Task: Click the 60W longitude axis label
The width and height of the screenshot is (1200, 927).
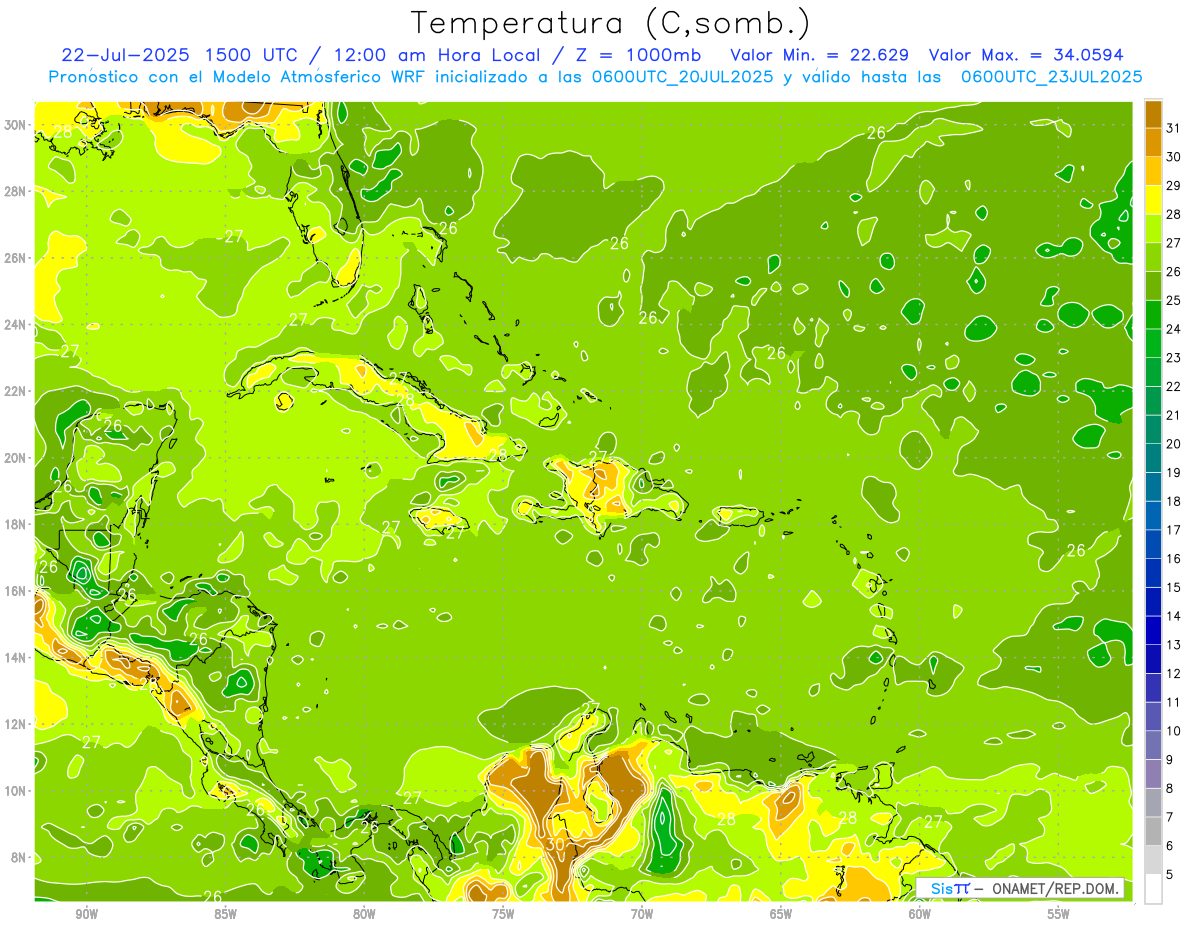Action: pos(920,913)
